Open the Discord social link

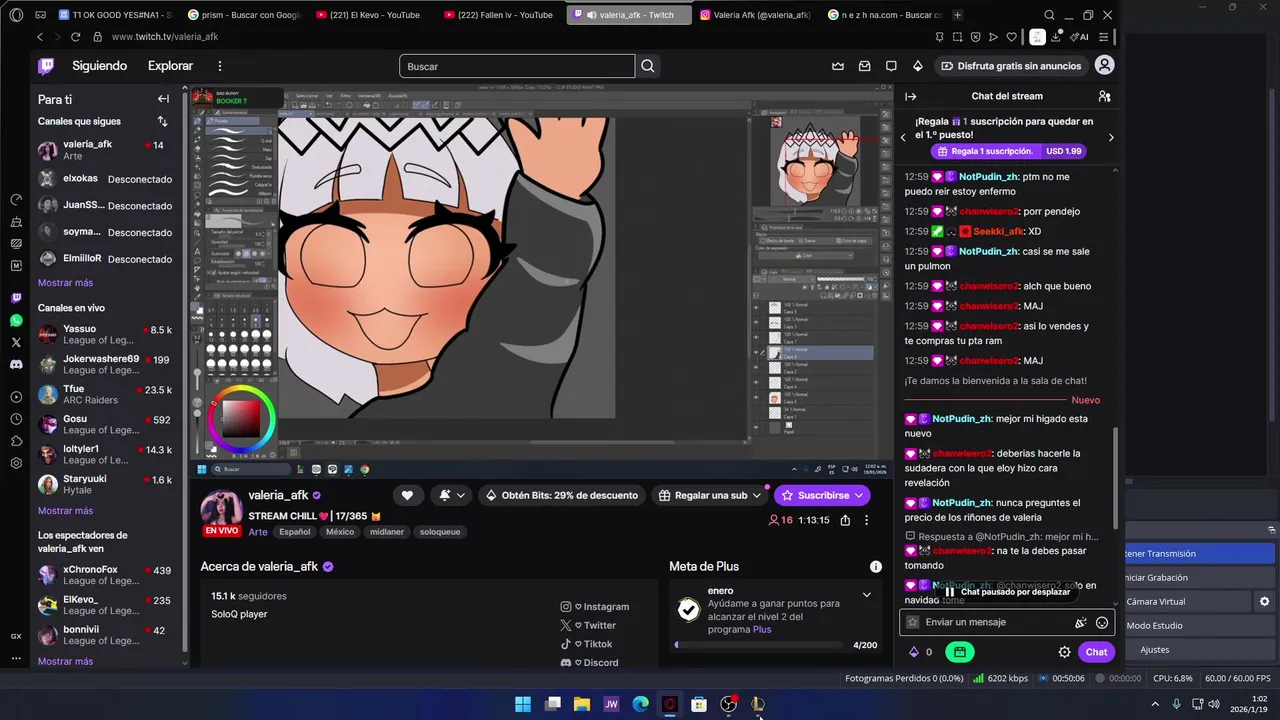(589, 663)
